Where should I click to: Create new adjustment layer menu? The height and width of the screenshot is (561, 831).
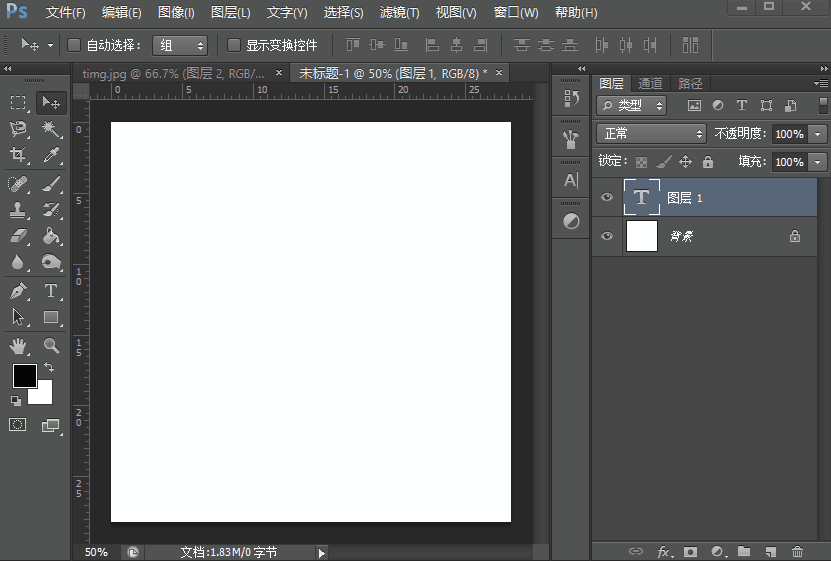718,551
